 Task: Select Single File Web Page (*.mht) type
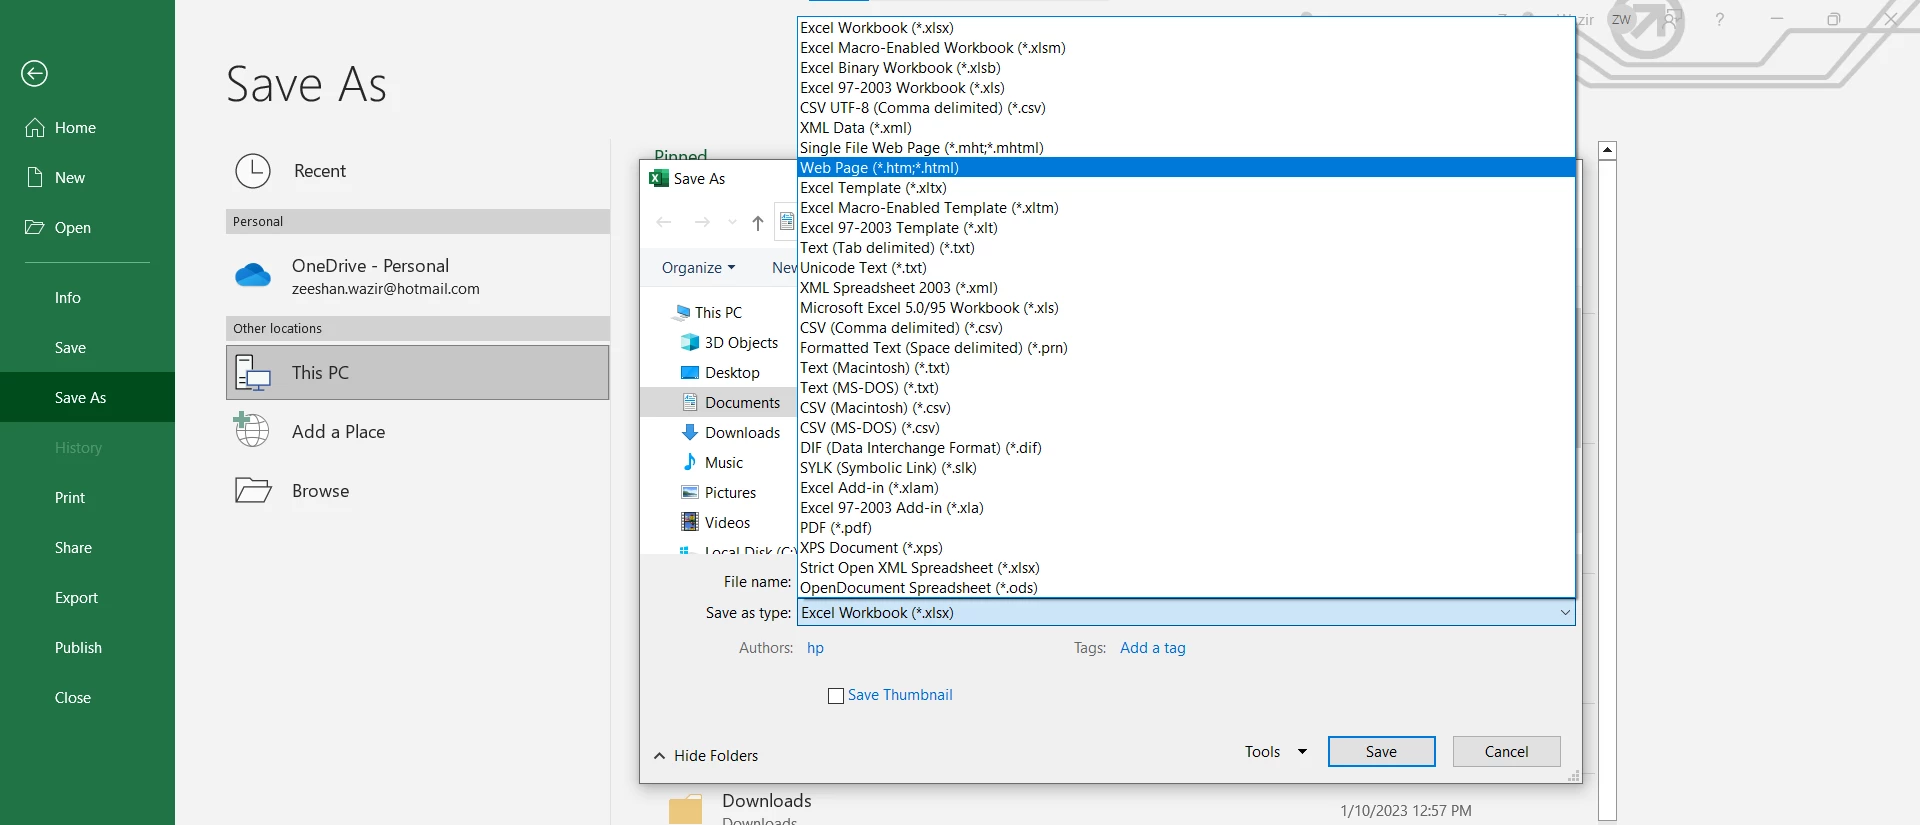click(x=1186, y=148)
